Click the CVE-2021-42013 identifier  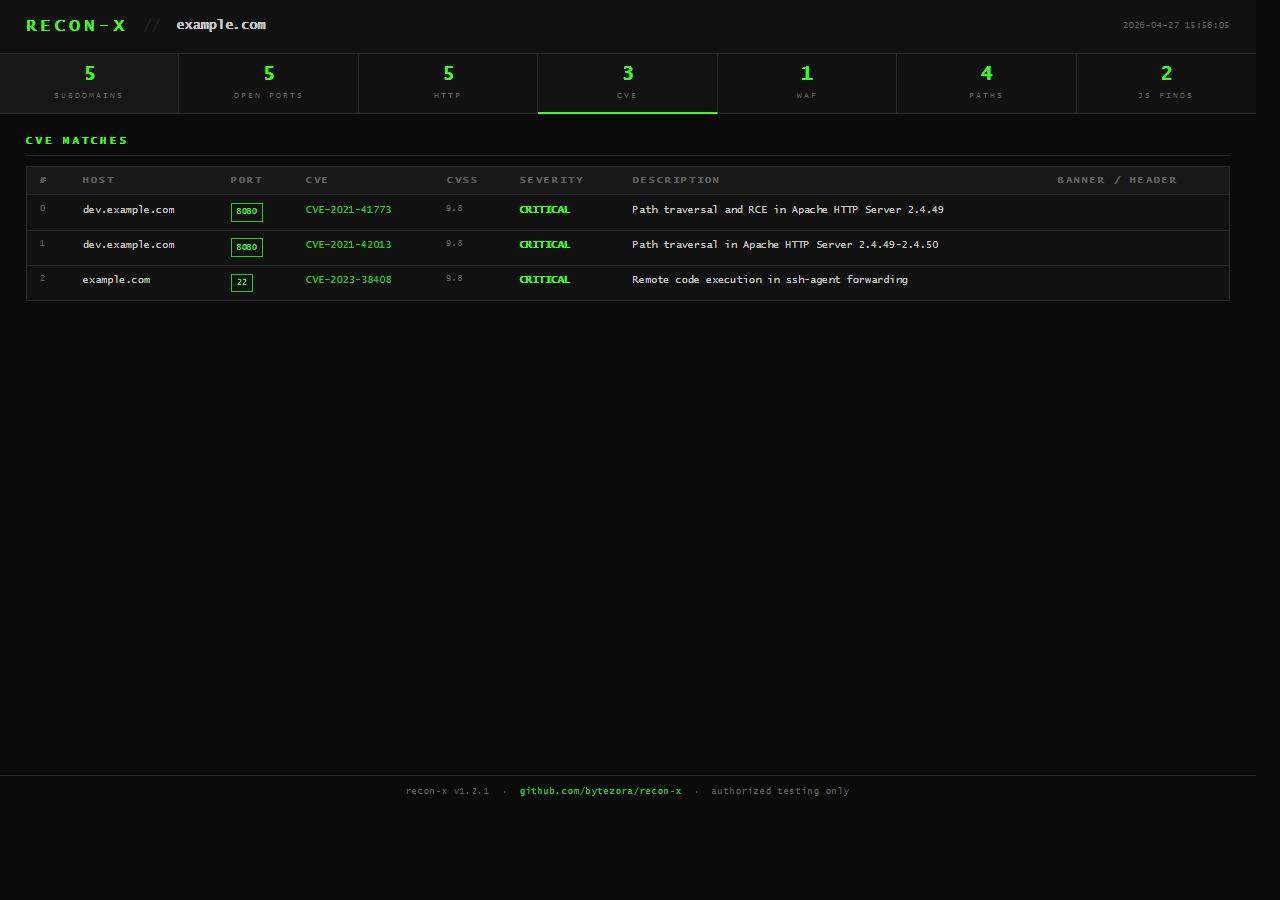[x=348, y=245]
